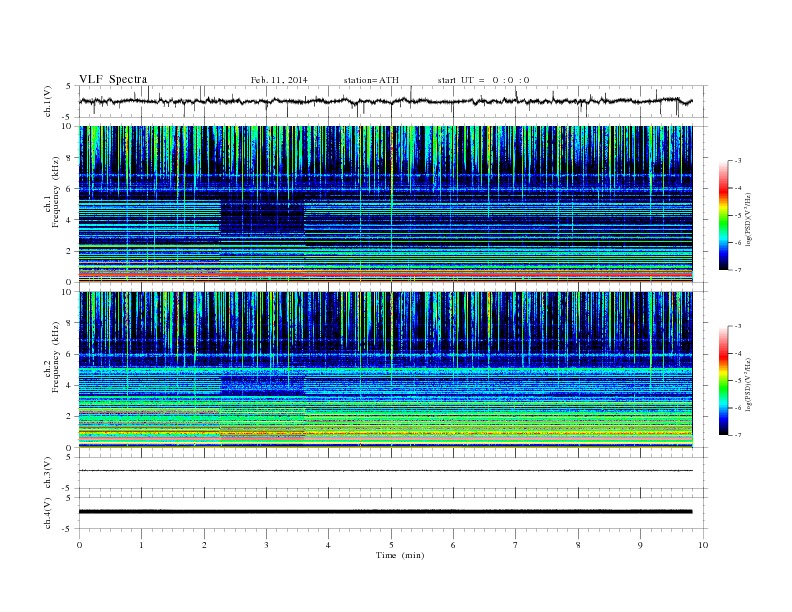
Task: Click inside the ch.1 spectrogram panel
Action: (385, 204)
